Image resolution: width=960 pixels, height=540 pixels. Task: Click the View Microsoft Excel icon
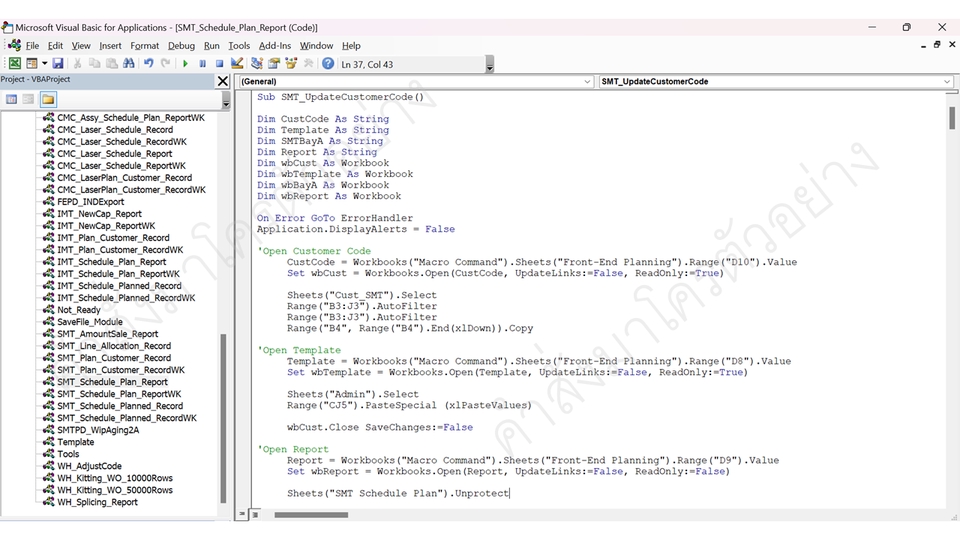(15, 64)
